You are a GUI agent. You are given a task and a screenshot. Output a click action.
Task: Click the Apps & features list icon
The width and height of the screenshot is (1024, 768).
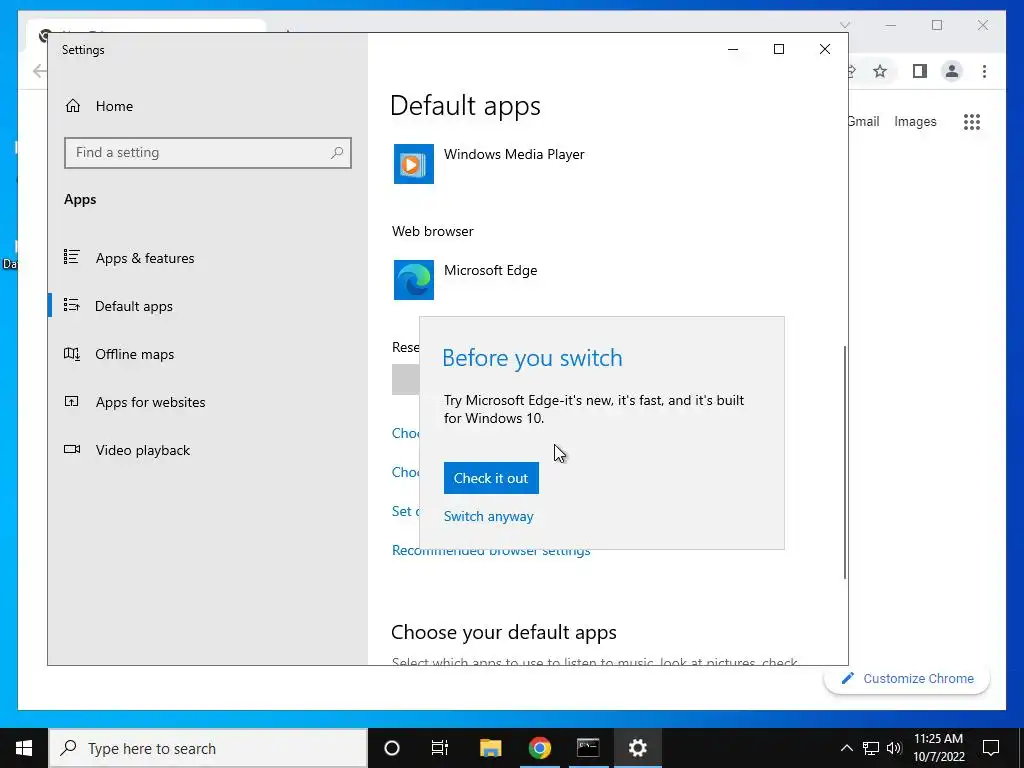pyautogui.click(x=72, y=257)
